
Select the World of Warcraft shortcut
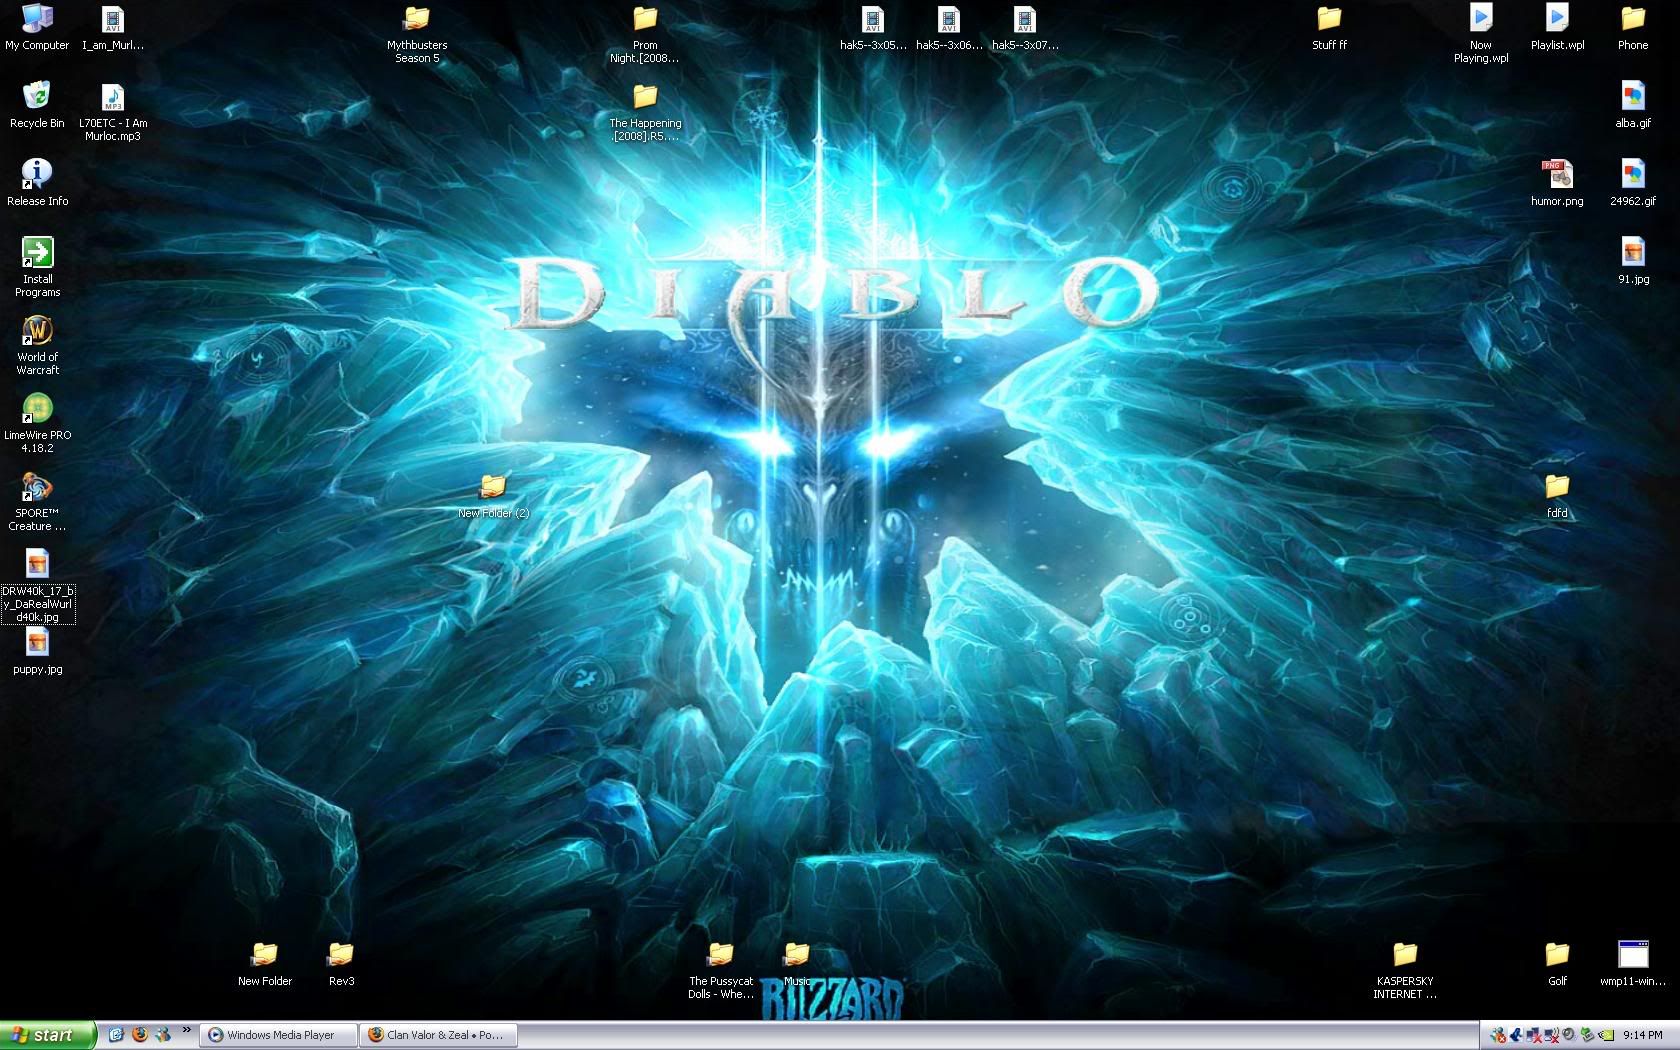coord(37,345)
